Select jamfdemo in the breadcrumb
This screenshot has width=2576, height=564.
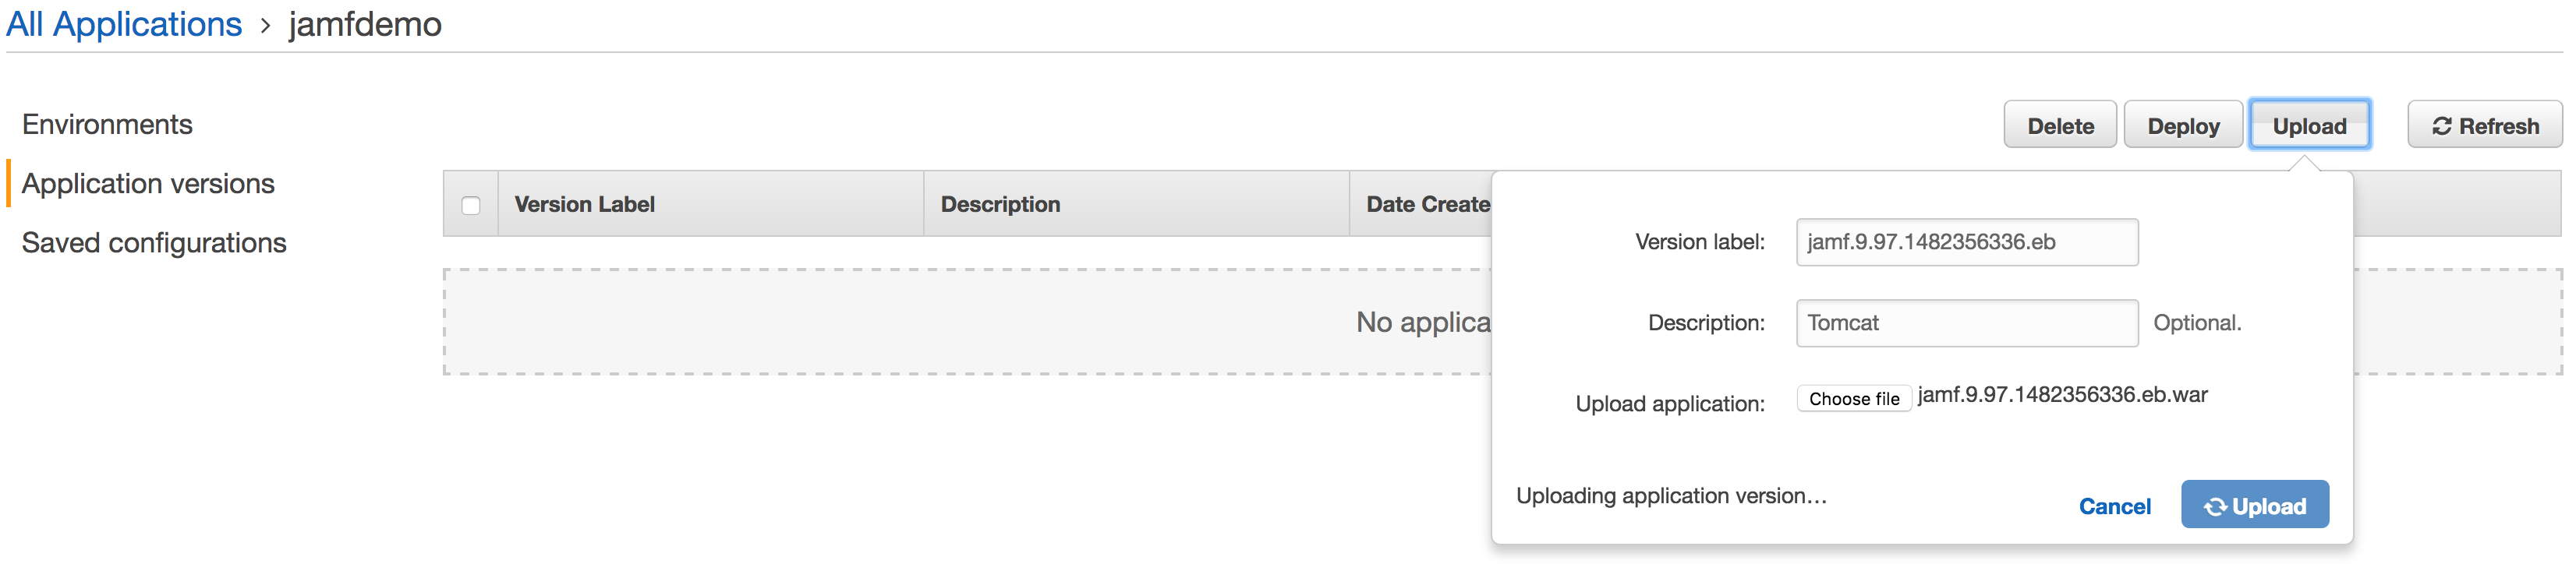click(x=365, y=24)
